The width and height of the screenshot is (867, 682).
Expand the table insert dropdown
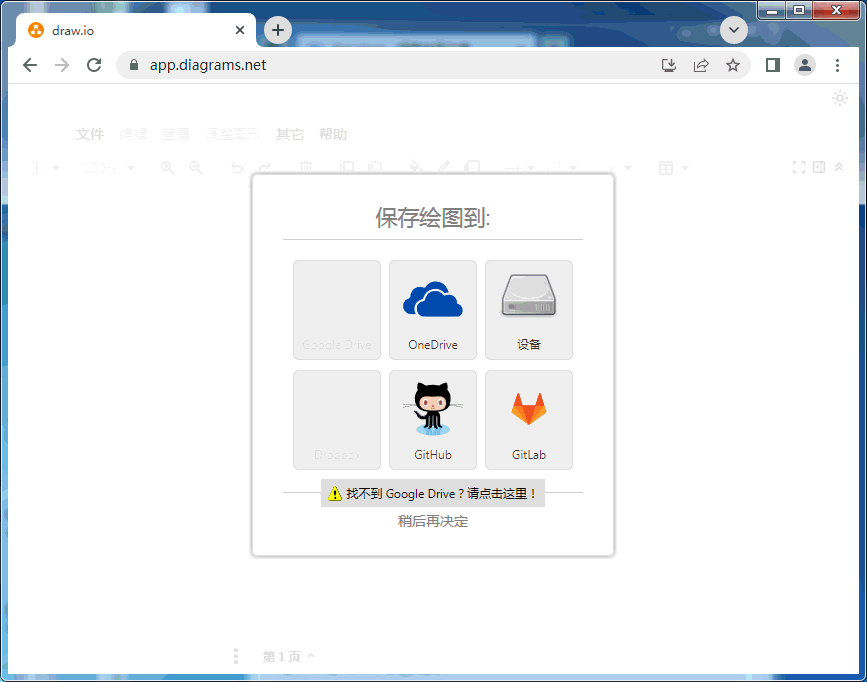(x=672, y=168)
